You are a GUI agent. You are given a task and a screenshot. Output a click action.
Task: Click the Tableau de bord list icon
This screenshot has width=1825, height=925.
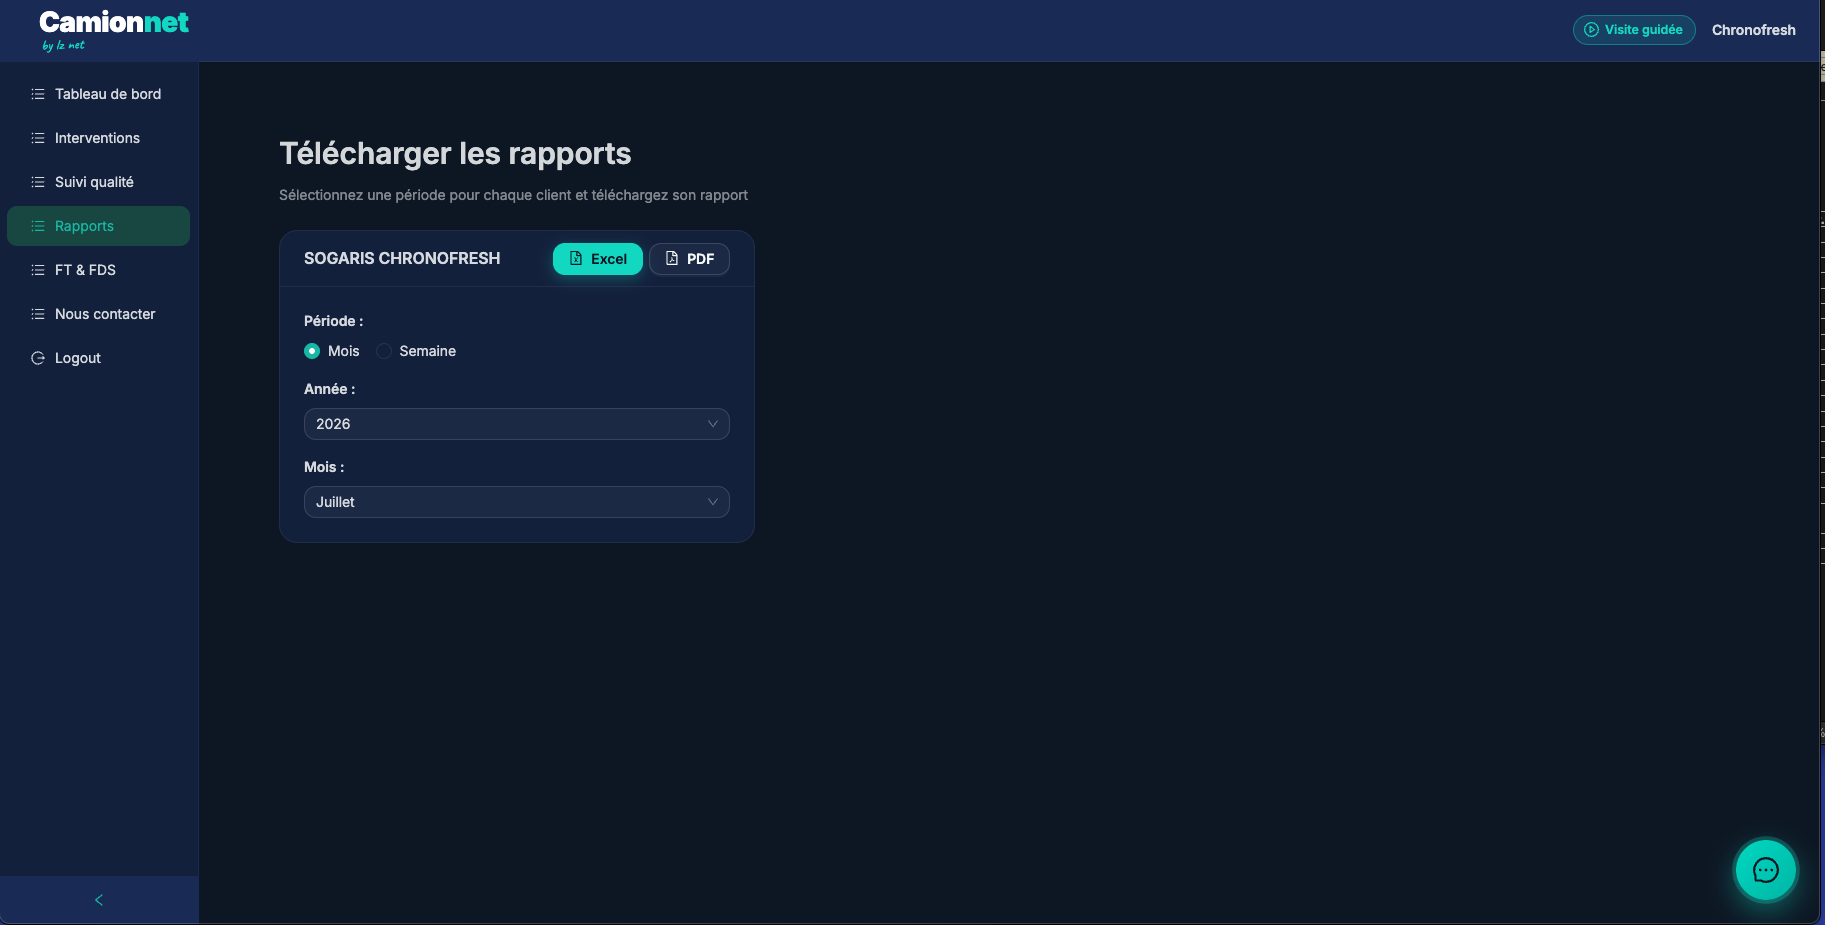(38, 94)
